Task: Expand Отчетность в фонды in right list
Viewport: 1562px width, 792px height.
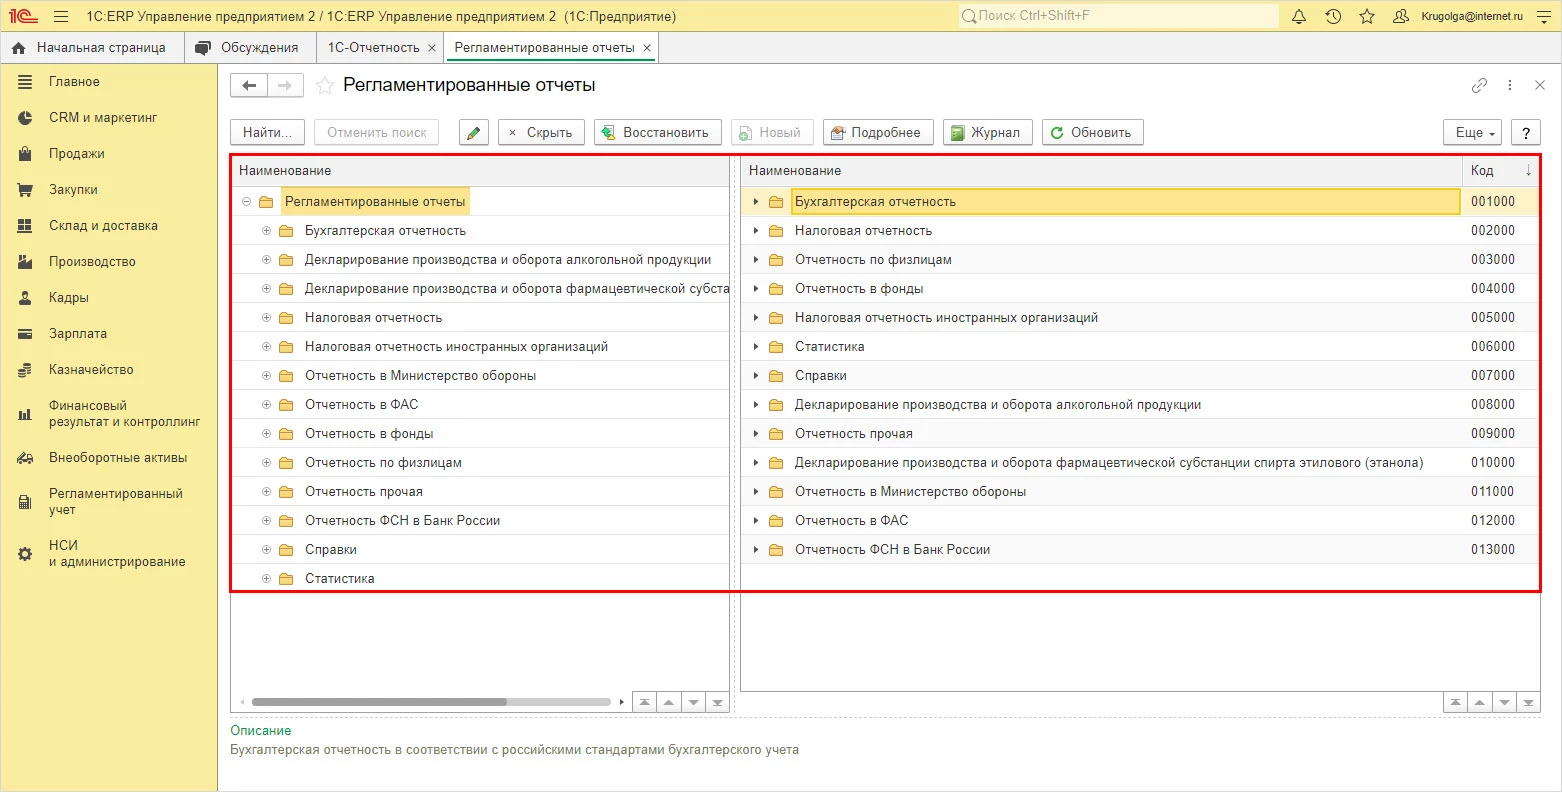Action: point(756,289)
